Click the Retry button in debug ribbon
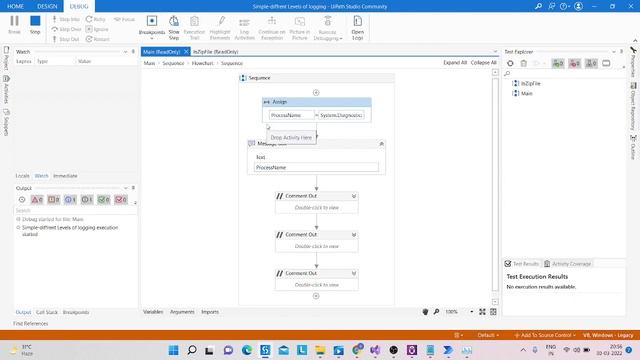The height and width of the screenshot is (360, 640). click(x=96, y=19)
